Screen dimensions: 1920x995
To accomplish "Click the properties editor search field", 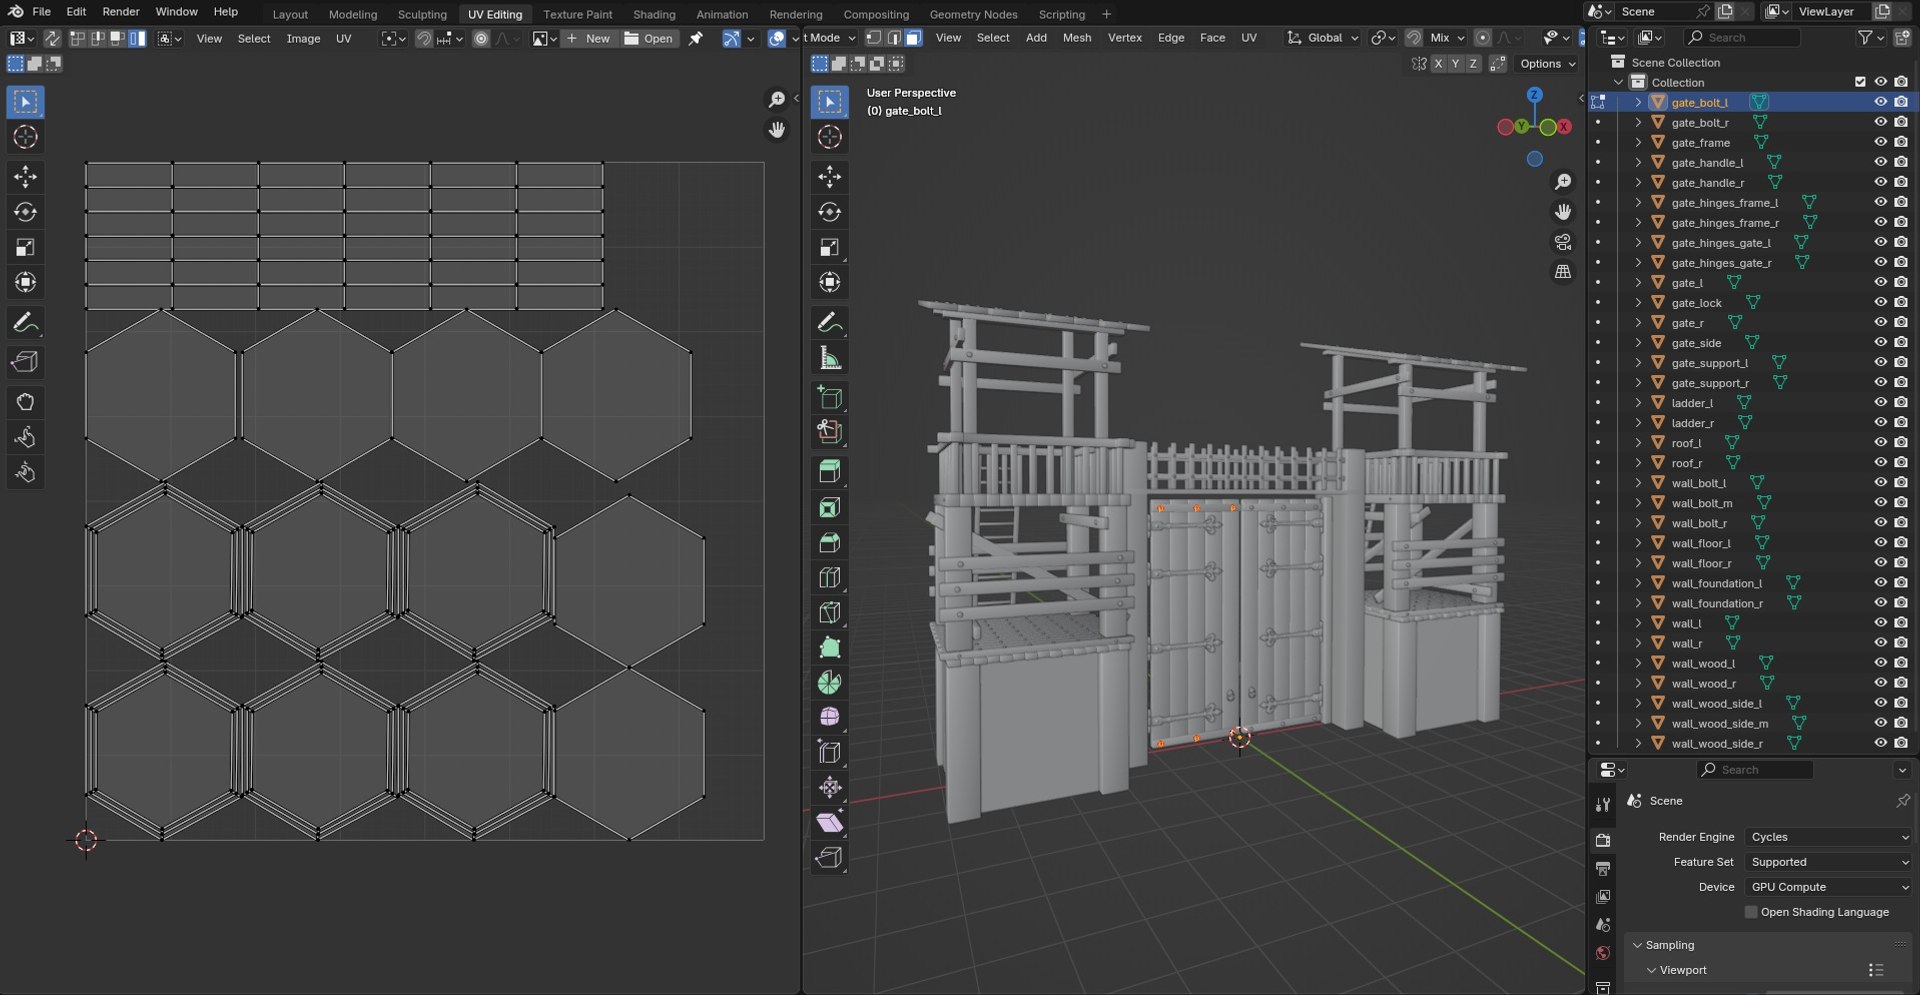I will tap(1755, 770).
